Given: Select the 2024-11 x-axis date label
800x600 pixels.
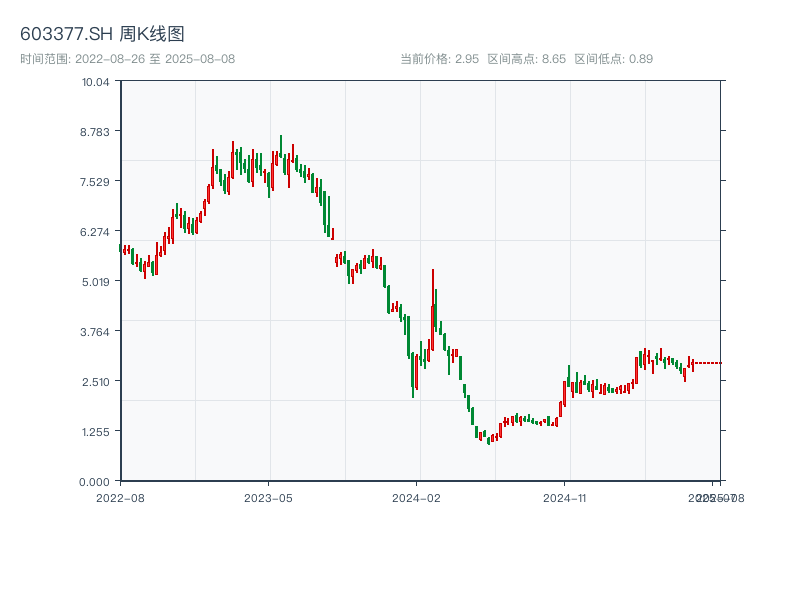Looking at the screenshot, I should (566, 497).
